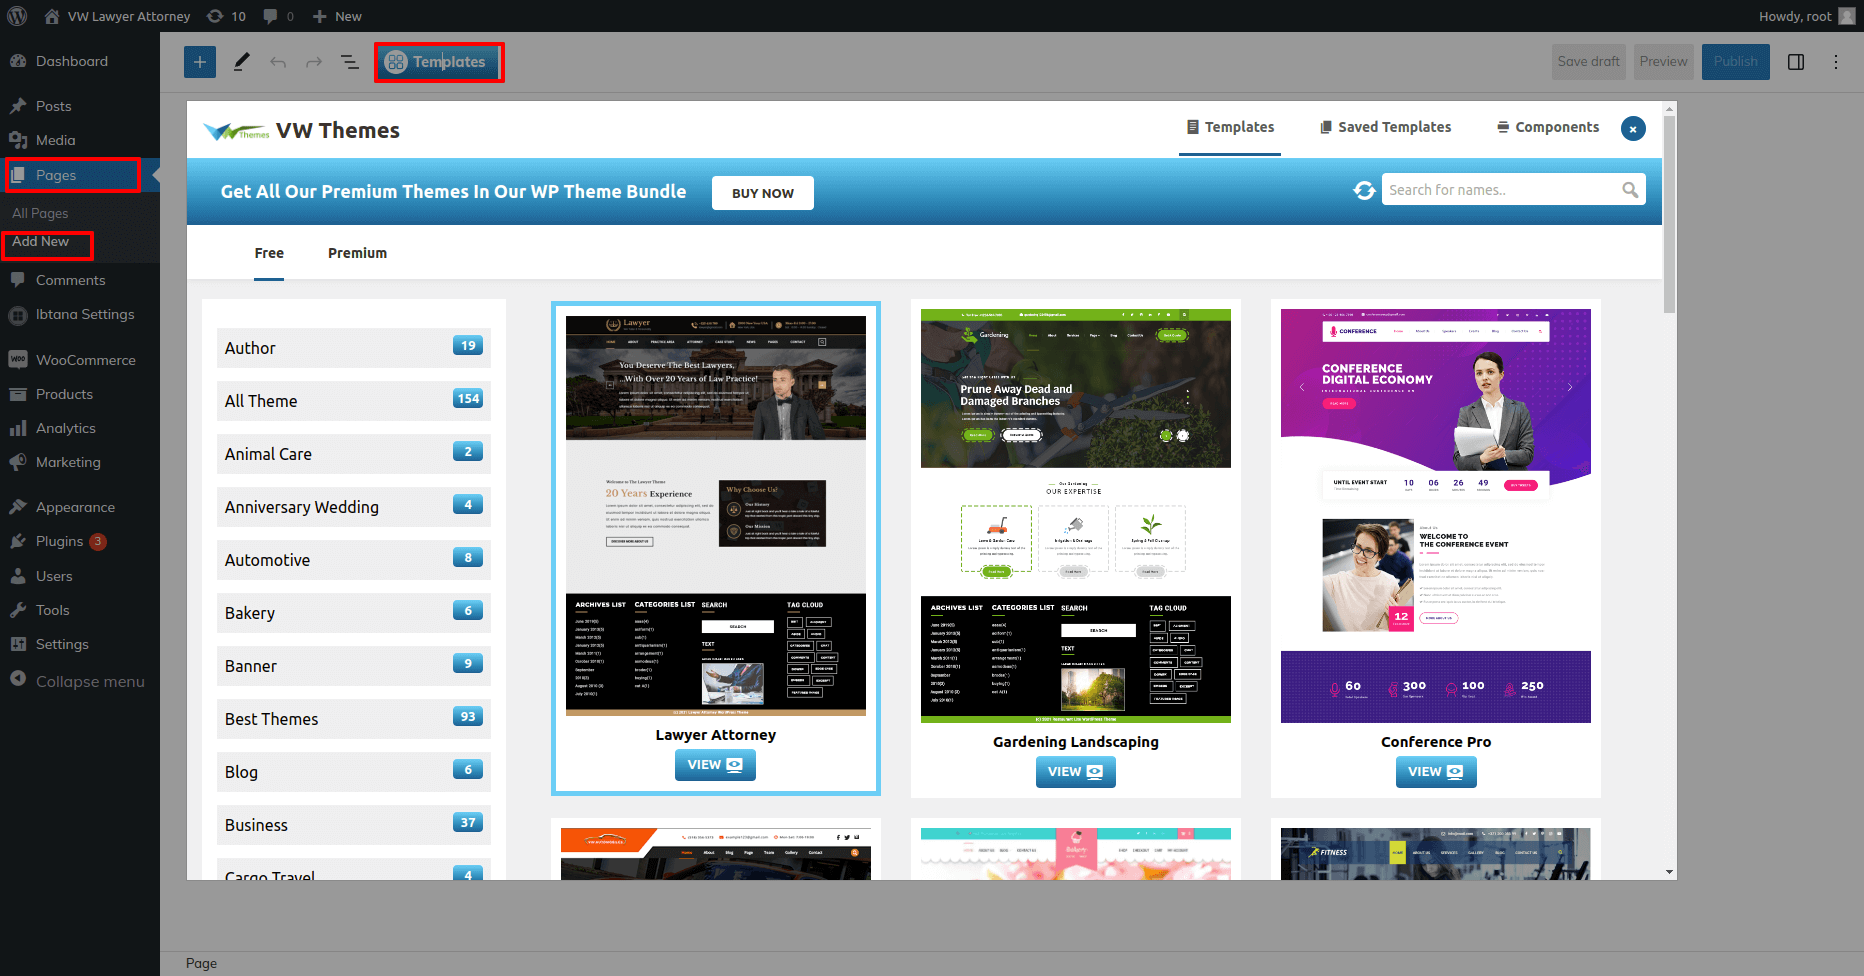The width and height of the screenshot is (1864, 976).
Task: Switch to the Saved Templates tab
Action: point(1385,127)
